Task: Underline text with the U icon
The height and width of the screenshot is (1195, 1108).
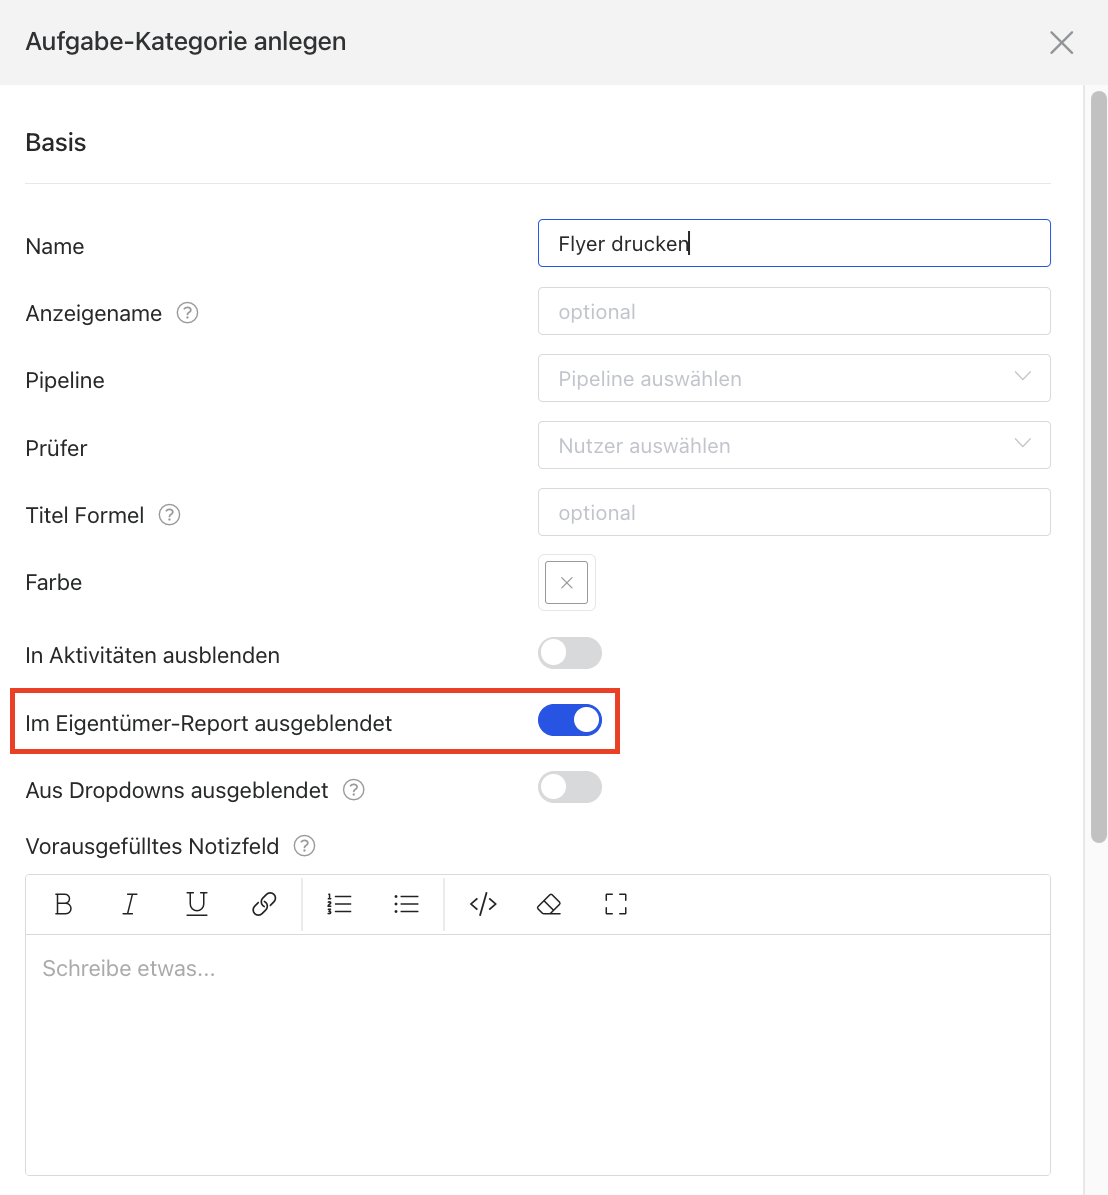Action: [x=197, y=904]
